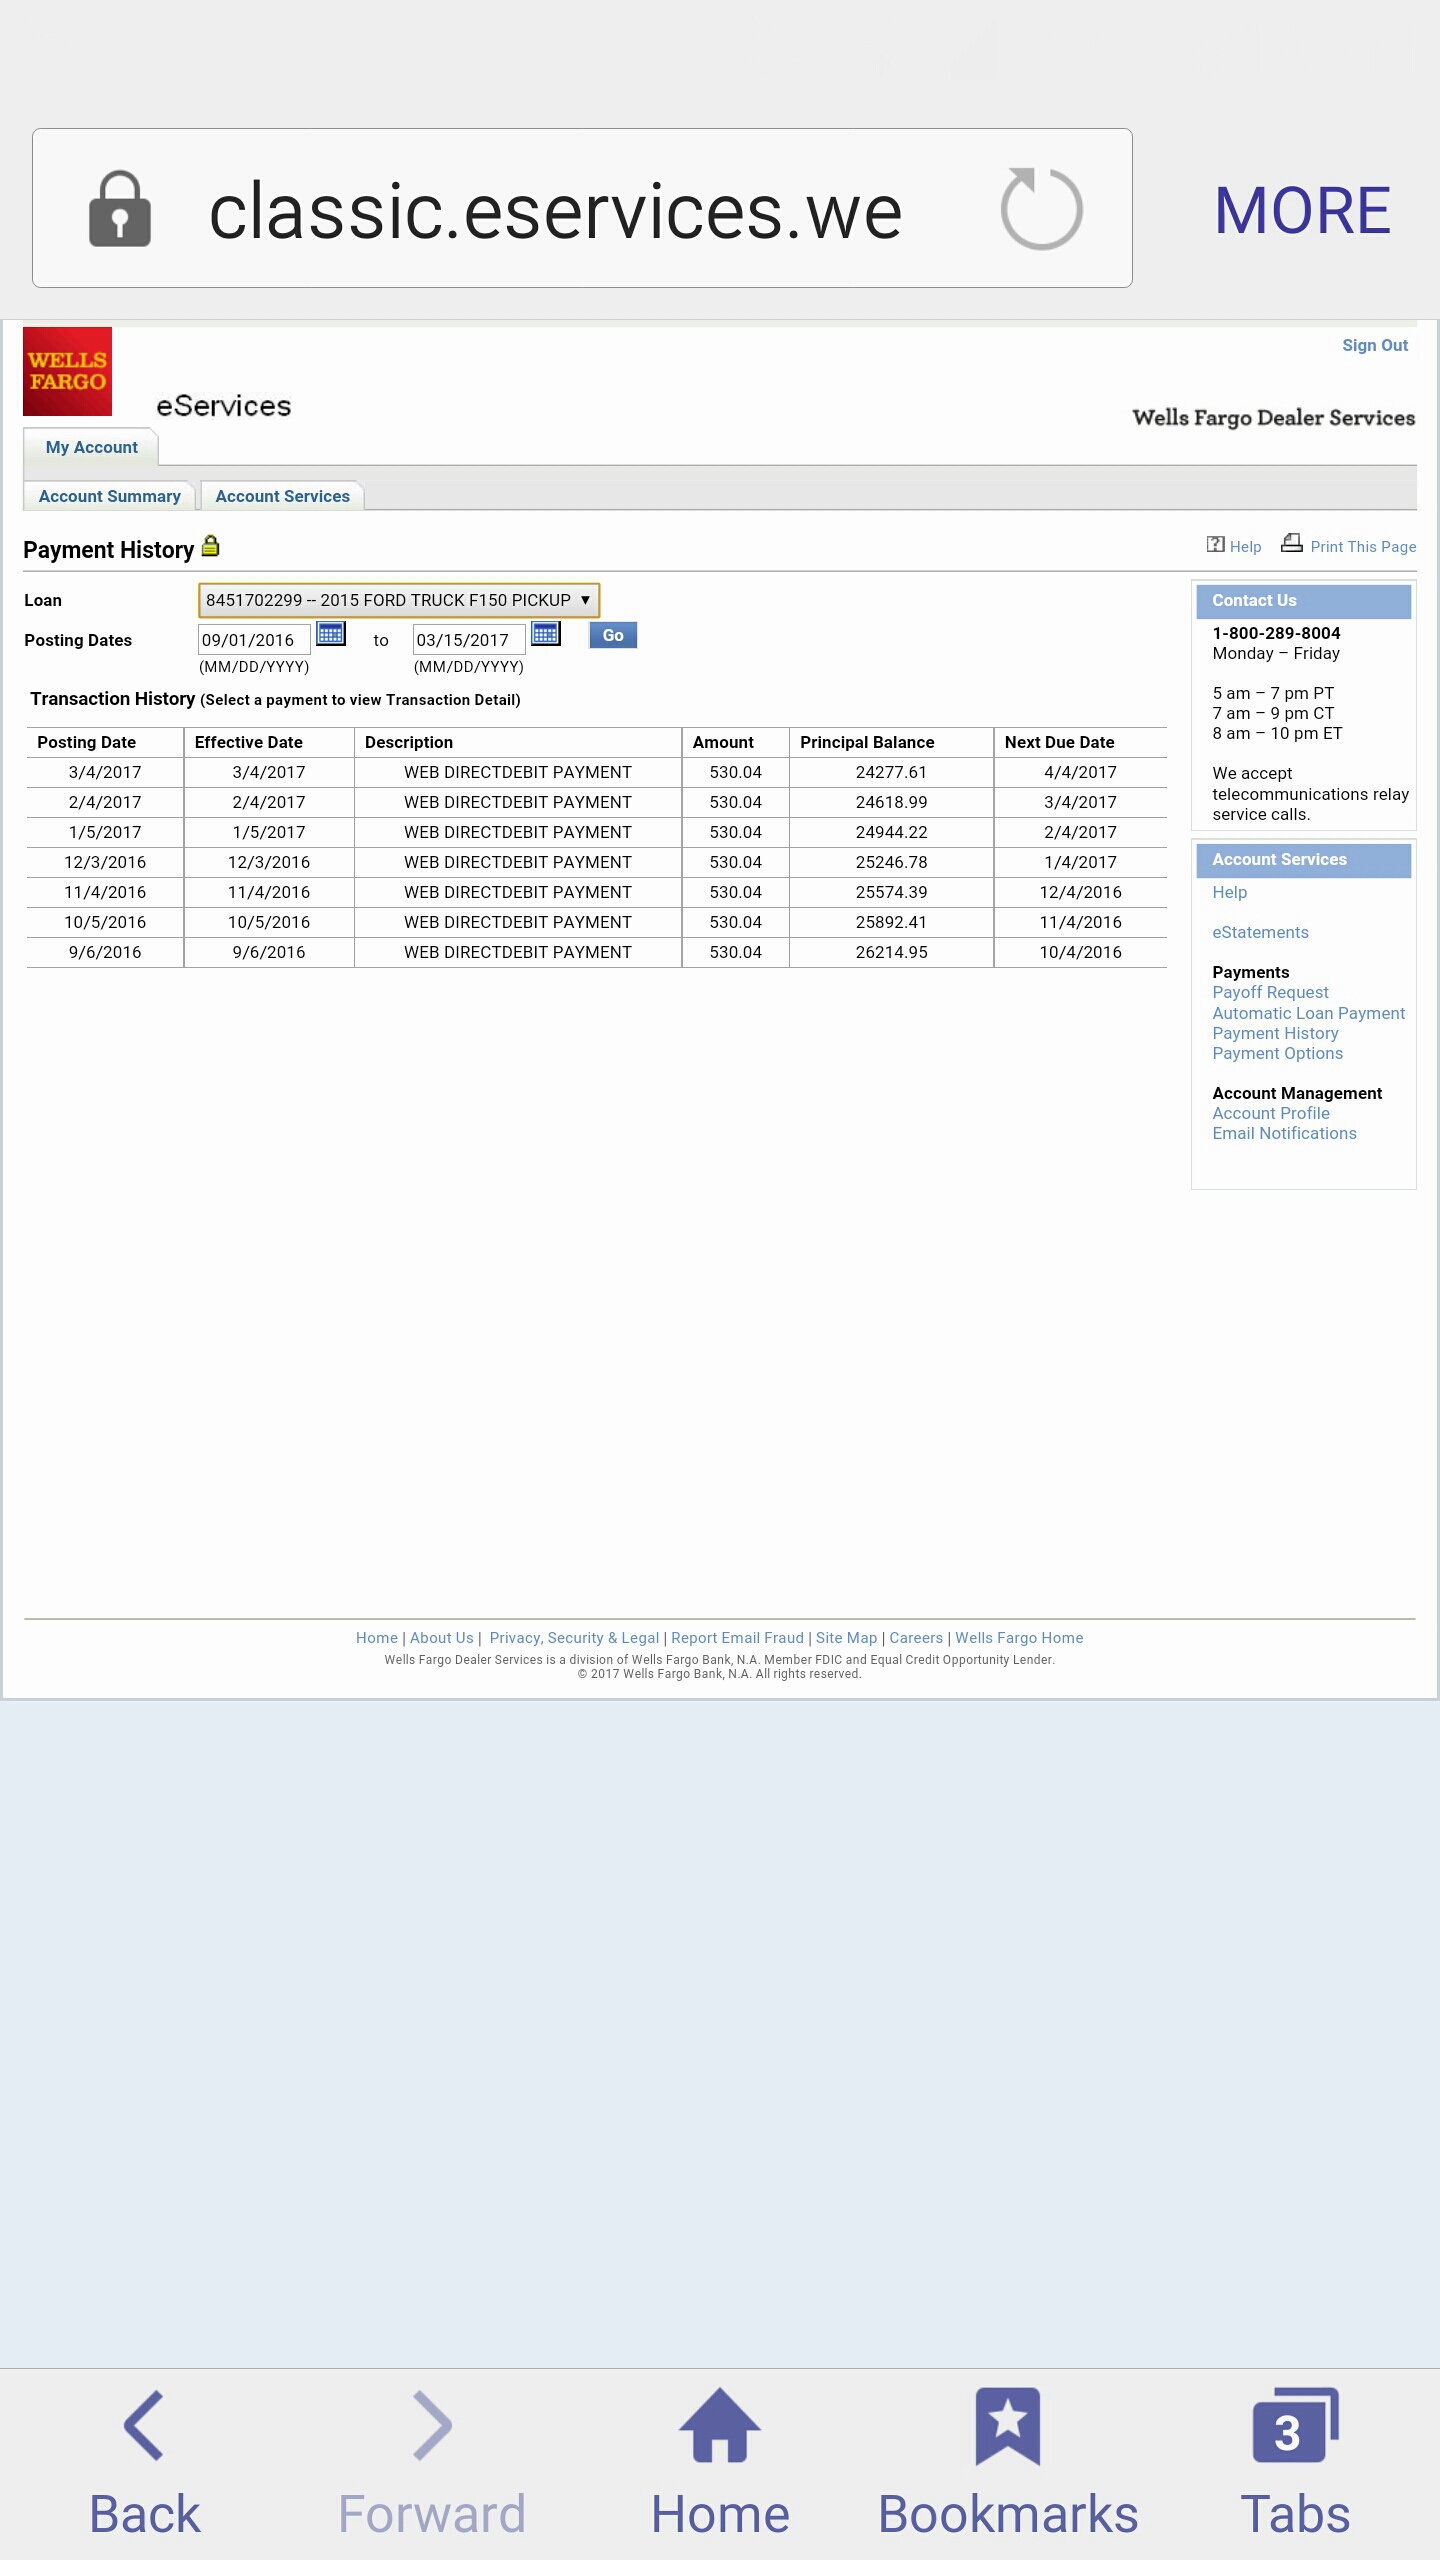
Task: Click the start posting date field
Action: click(x=253, y=640)
